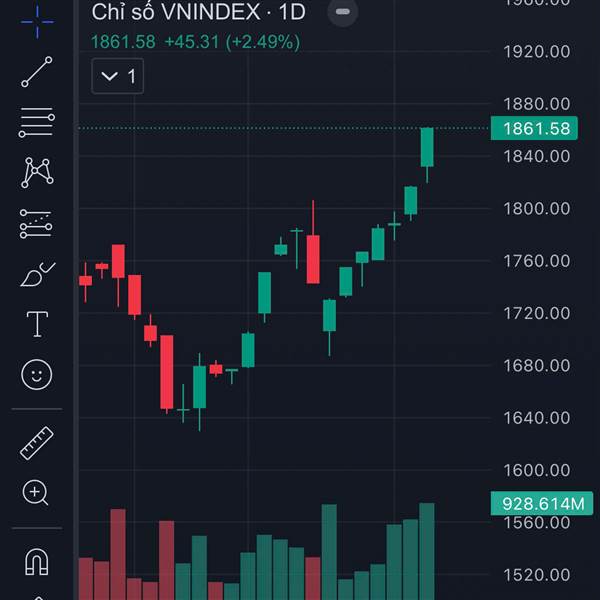Click the latest green candle at 1861
This screenshot has height=600, width=600.
pyautogui.click(x=427, y=147)
